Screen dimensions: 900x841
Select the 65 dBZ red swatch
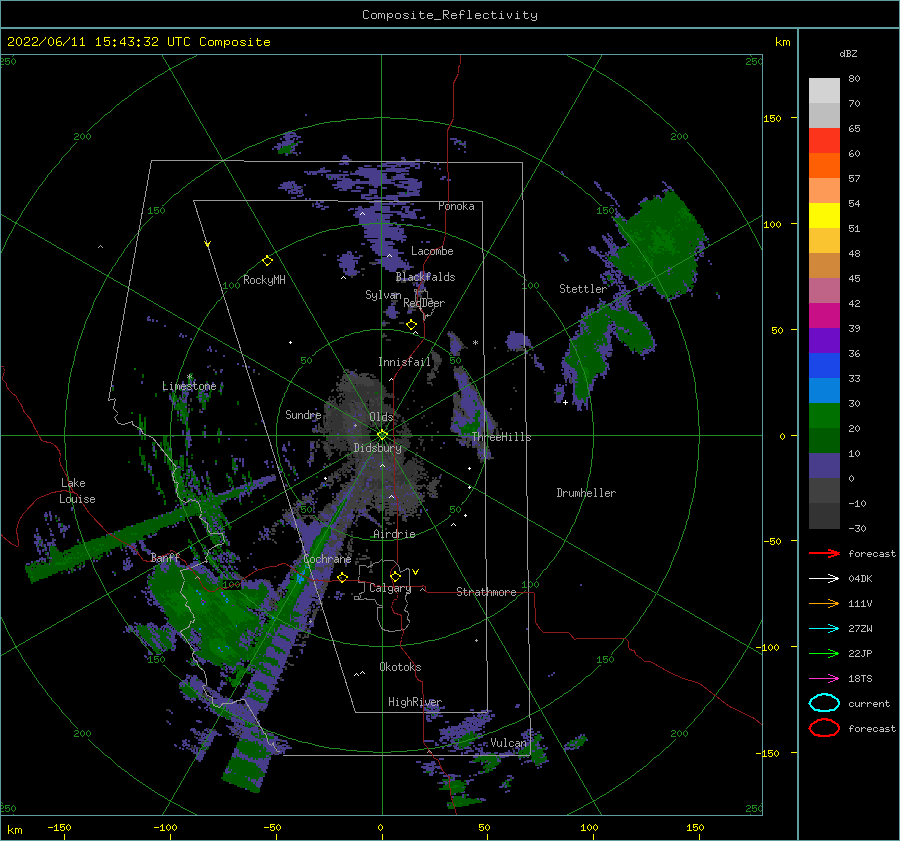coord(824,140)
